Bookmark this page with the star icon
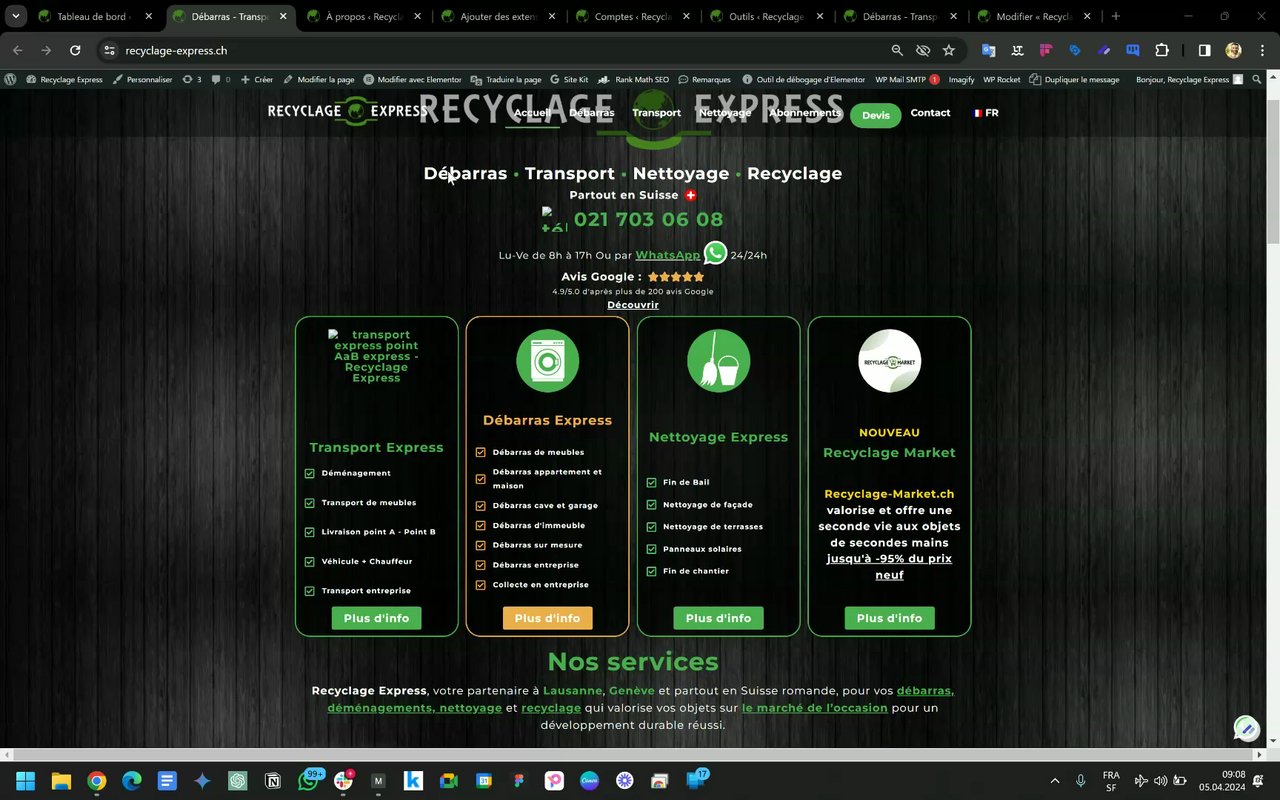Viewport: 1280px width, 800px height. tap(948, 50)
